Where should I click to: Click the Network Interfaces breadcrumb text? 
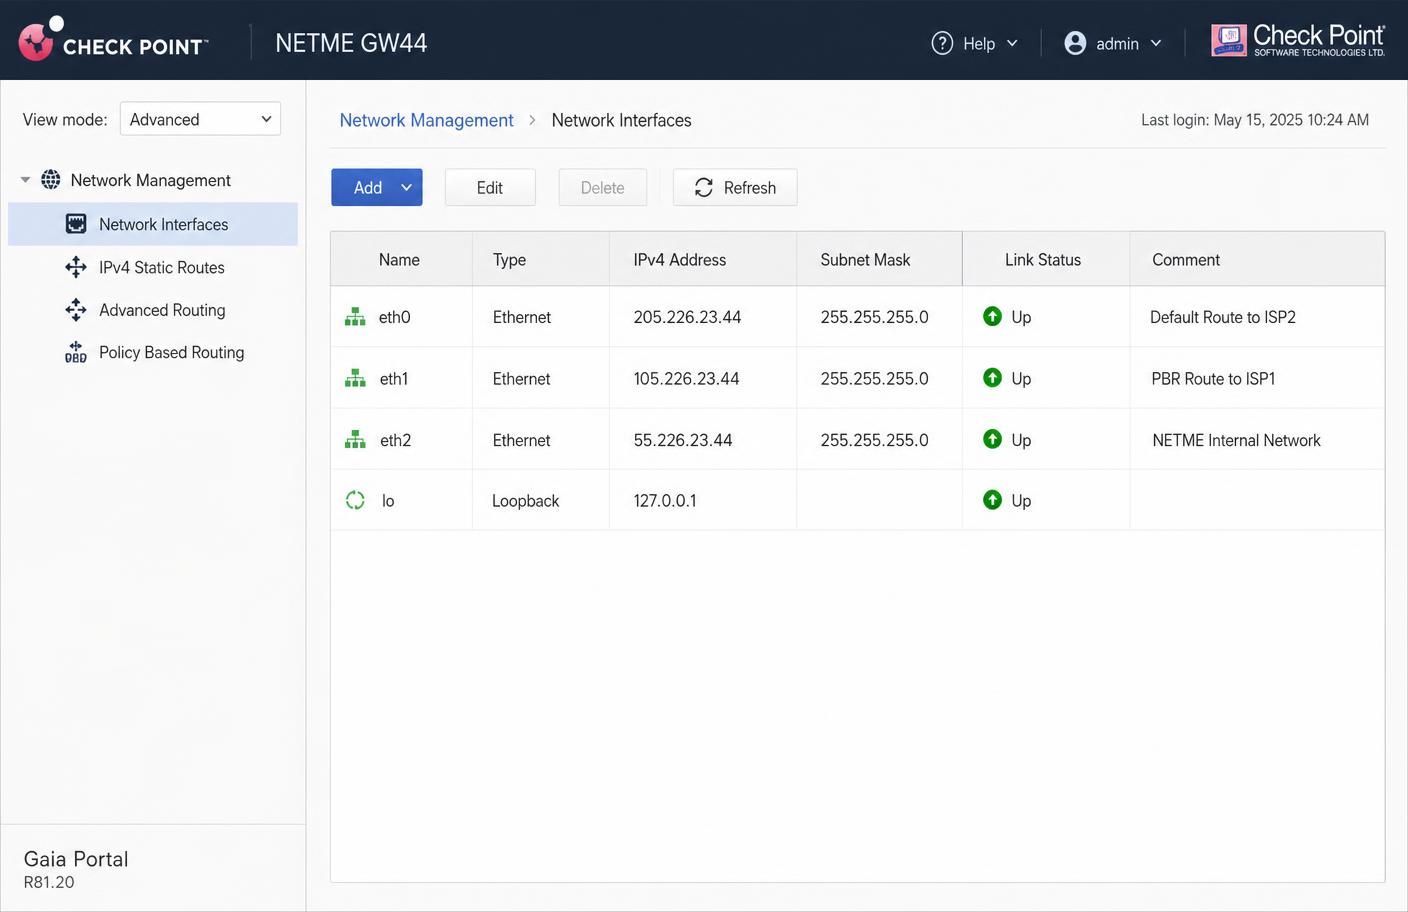622,120
